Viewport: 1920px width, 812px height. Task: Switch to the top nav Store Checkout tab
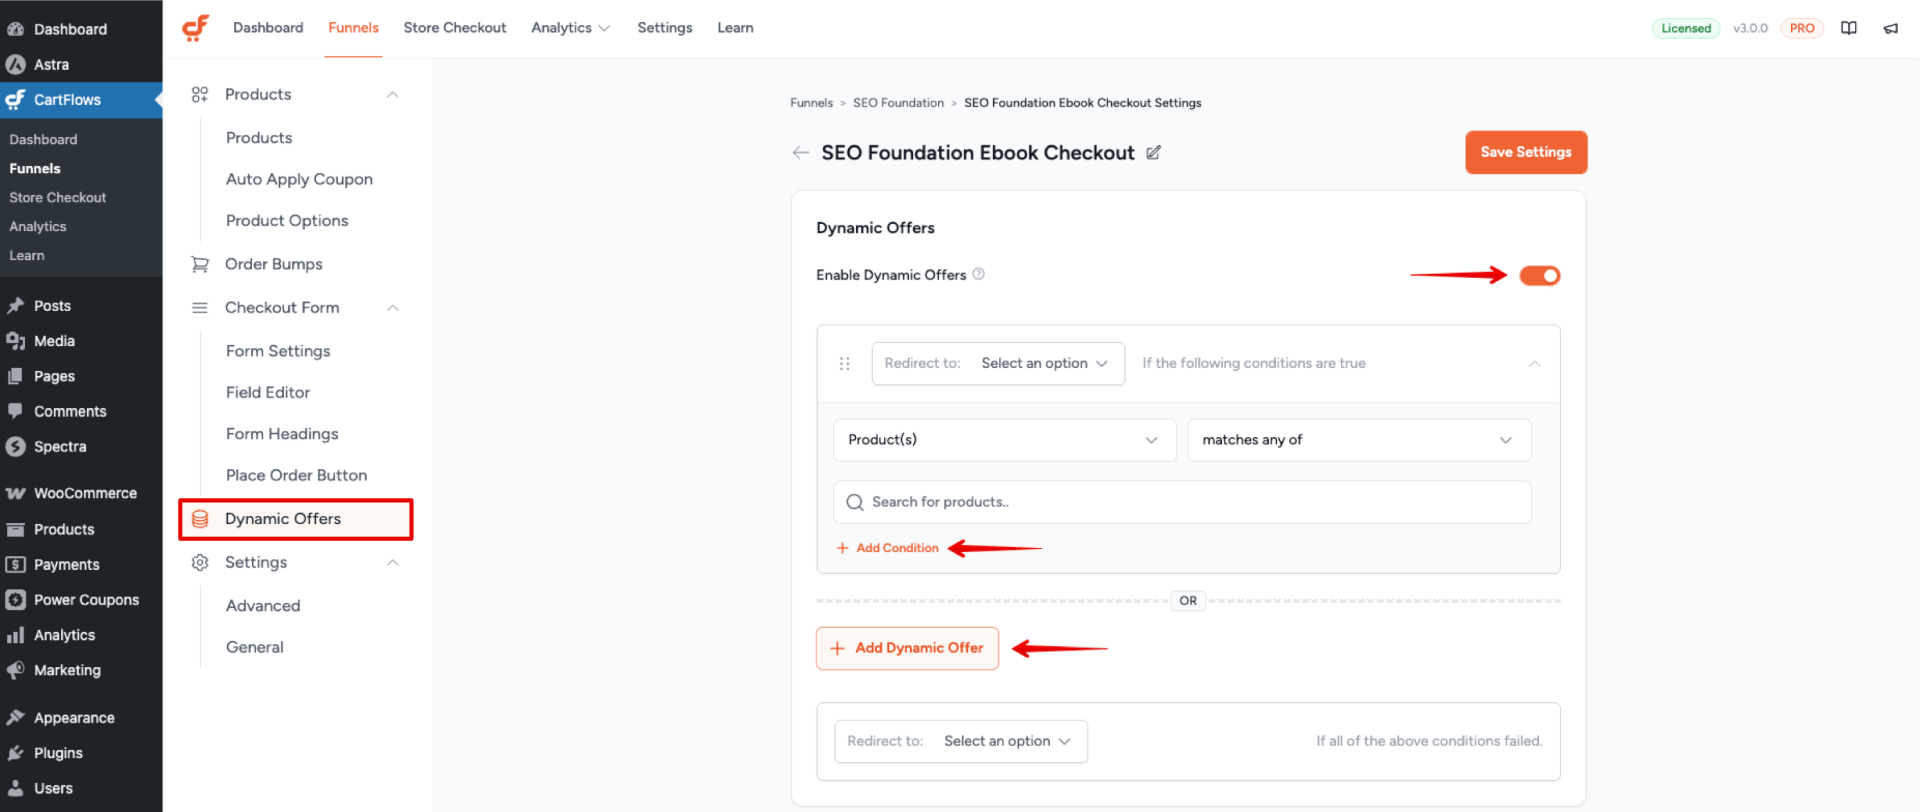455,28
